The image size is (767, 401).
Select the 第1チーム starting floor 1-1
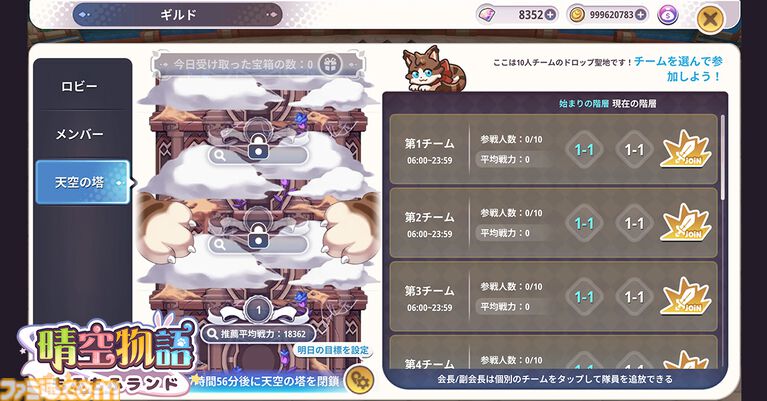tap(584, 150)
